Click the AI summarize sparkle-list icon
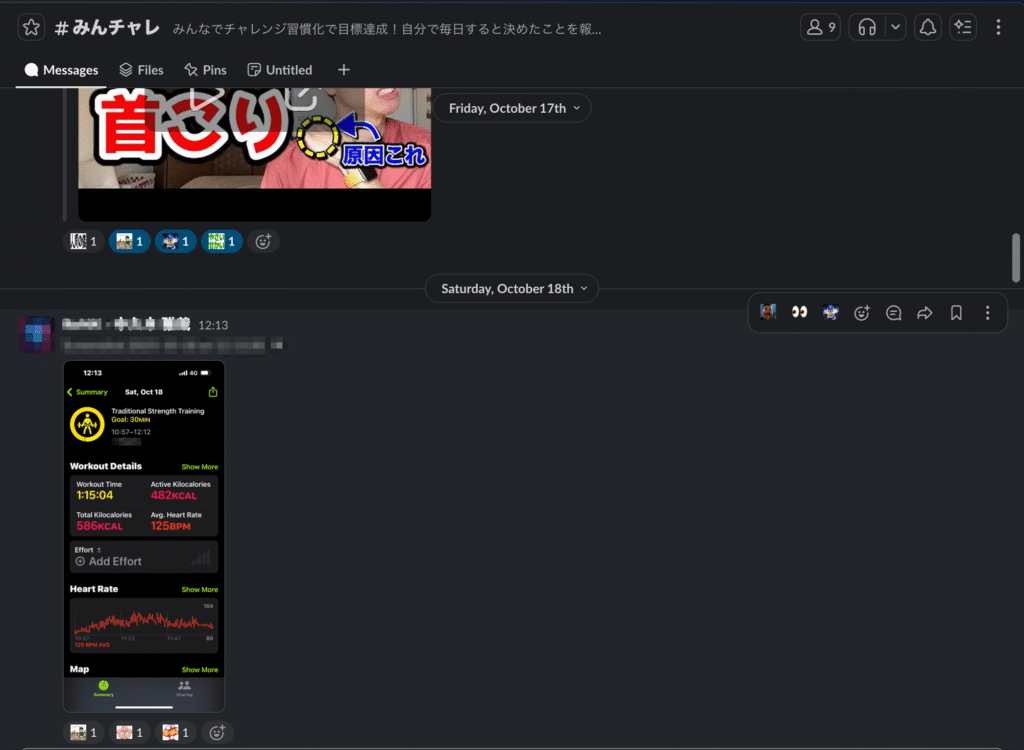 [x=963, y=28]
